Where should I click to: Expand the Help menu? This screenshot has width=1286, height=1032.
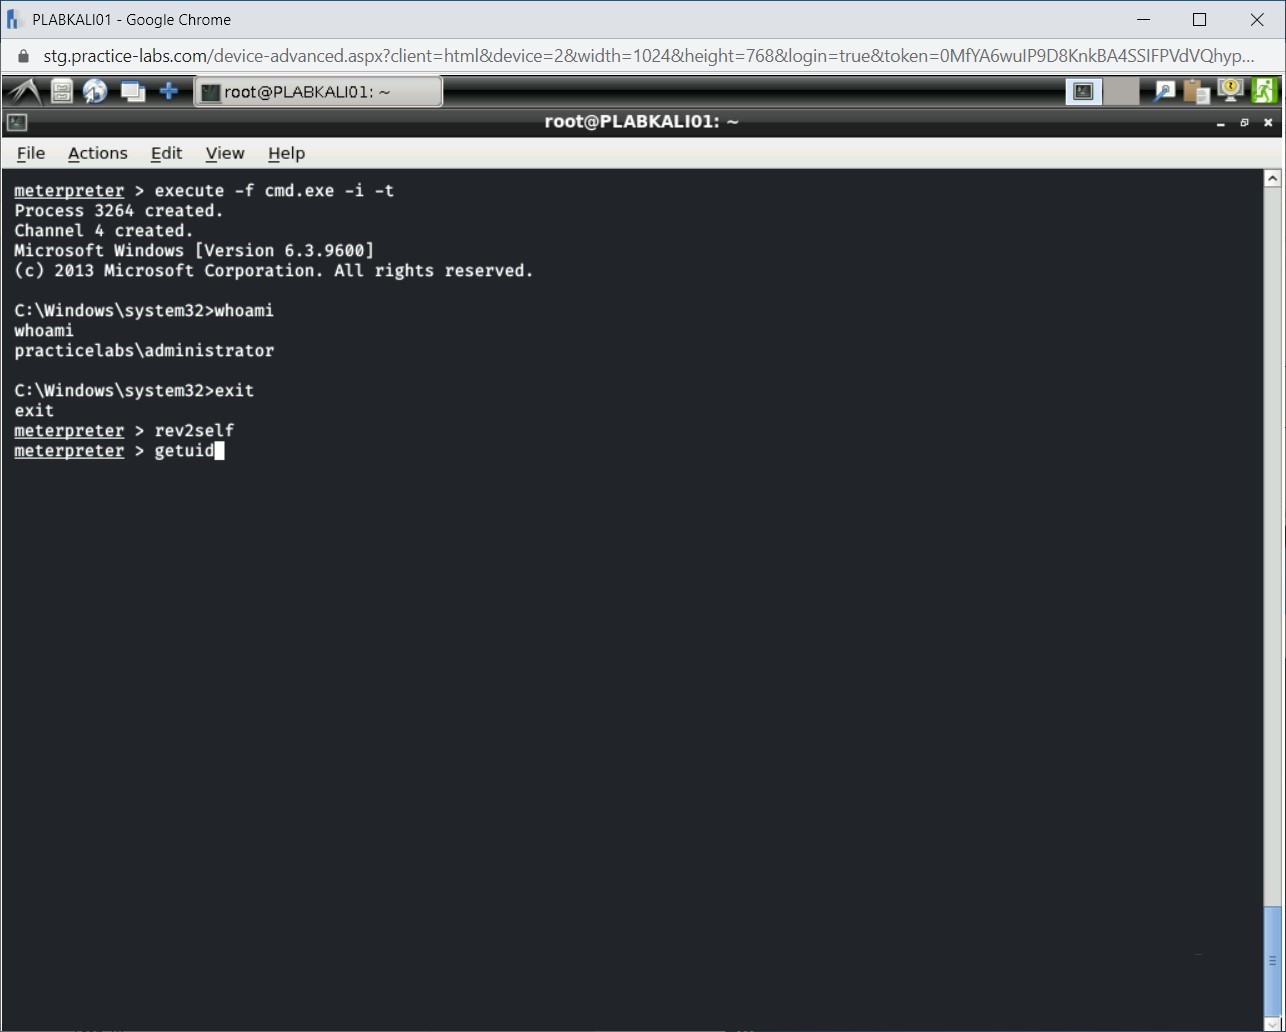[286, 153]
